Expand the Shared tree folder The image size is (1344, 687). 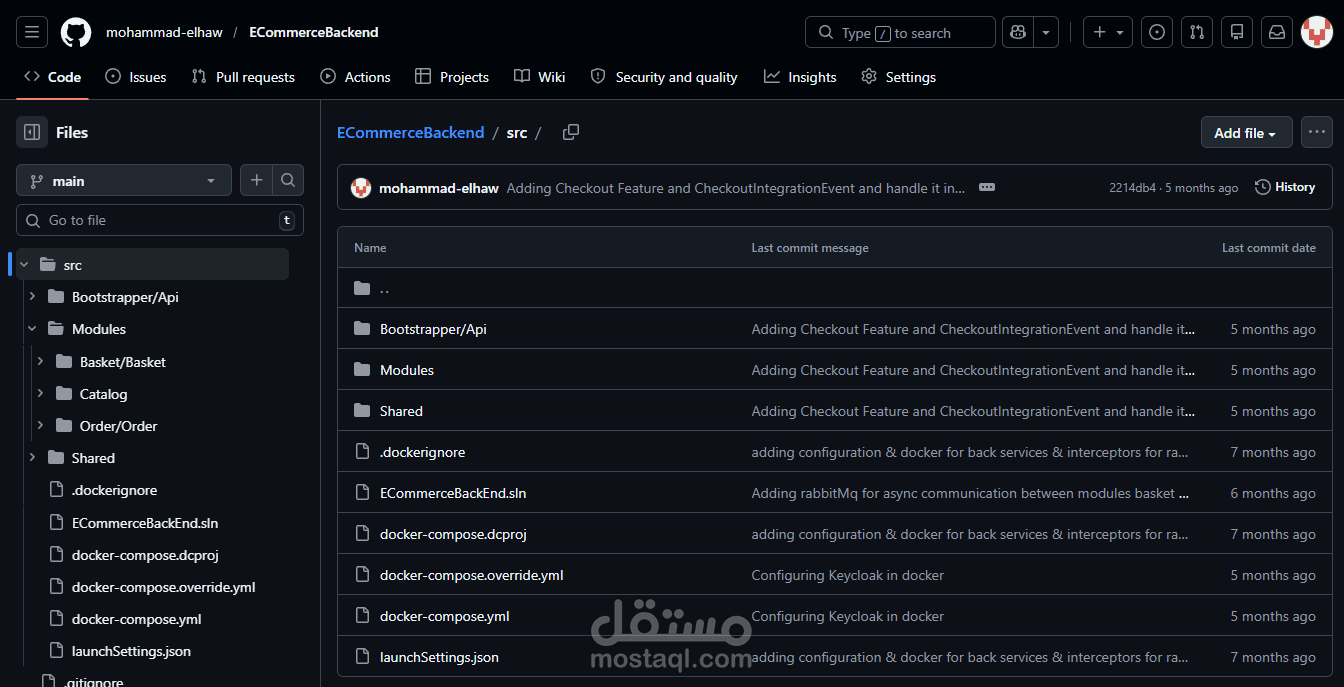pos(32,457)
